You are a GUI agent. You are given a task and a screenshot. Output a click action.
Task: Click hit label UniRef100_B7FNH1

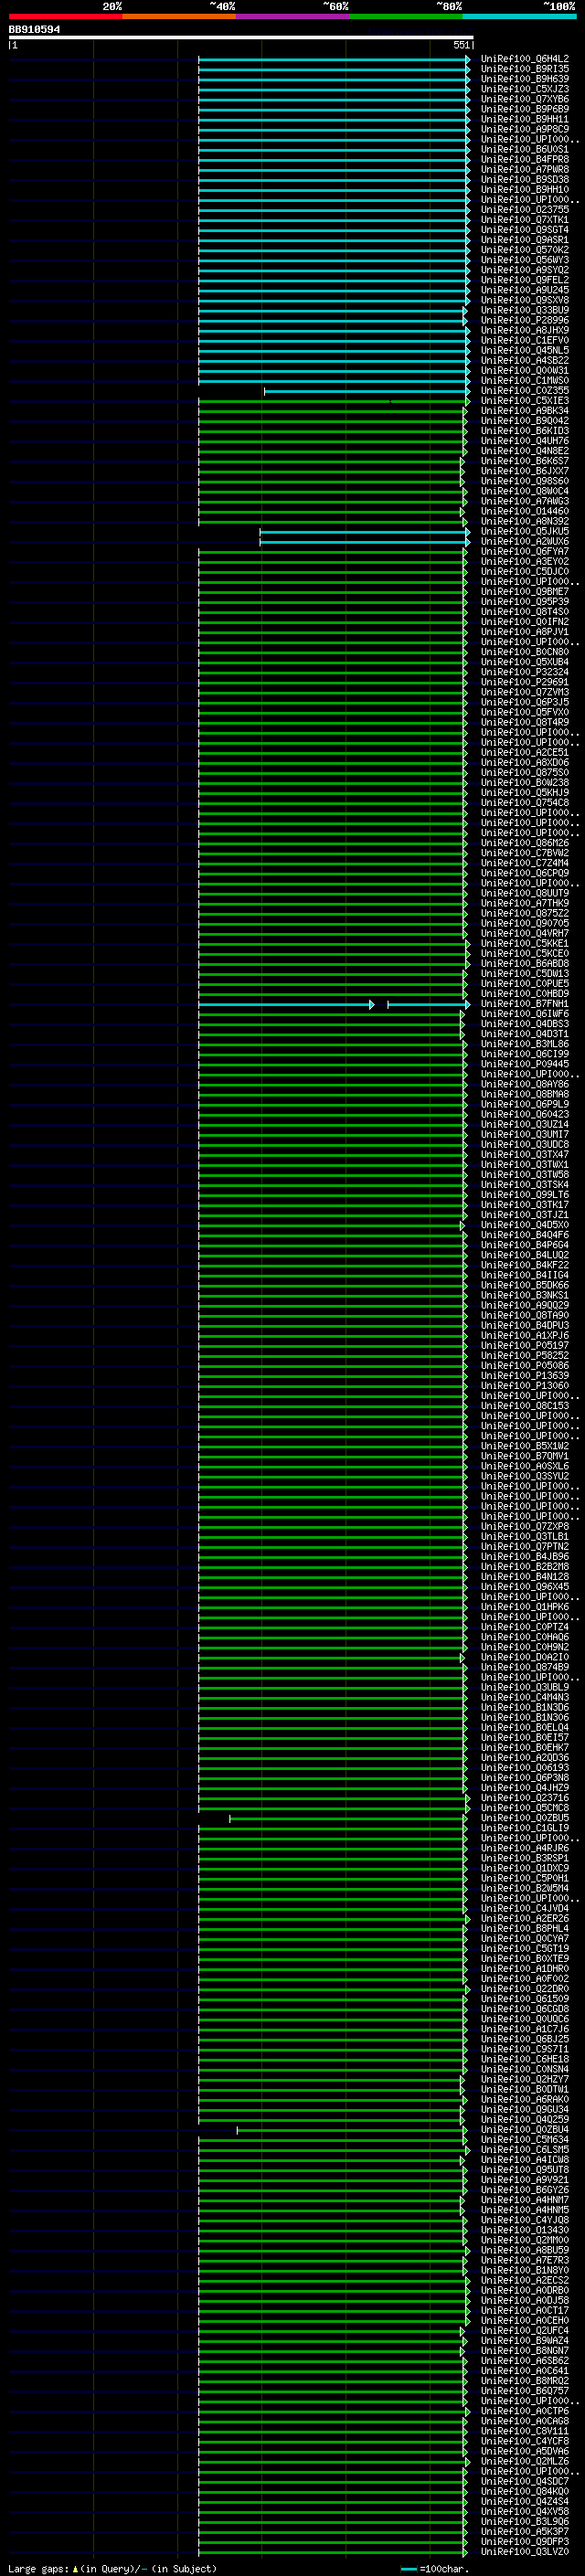524,1003
